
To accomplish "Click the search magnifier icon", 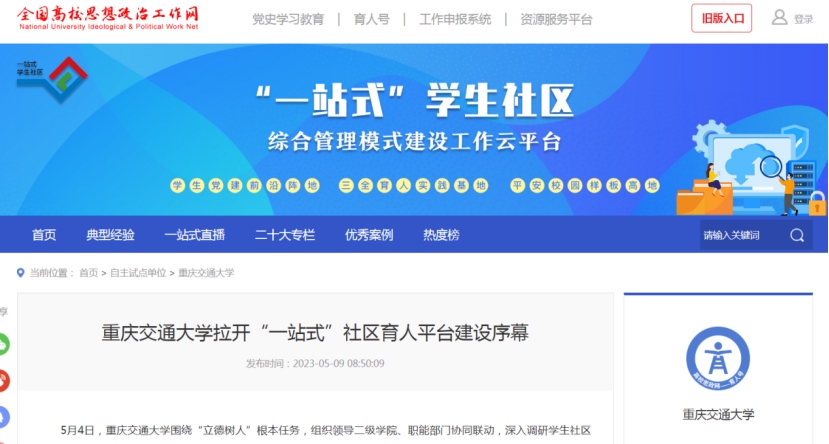I will click(797, 235).
